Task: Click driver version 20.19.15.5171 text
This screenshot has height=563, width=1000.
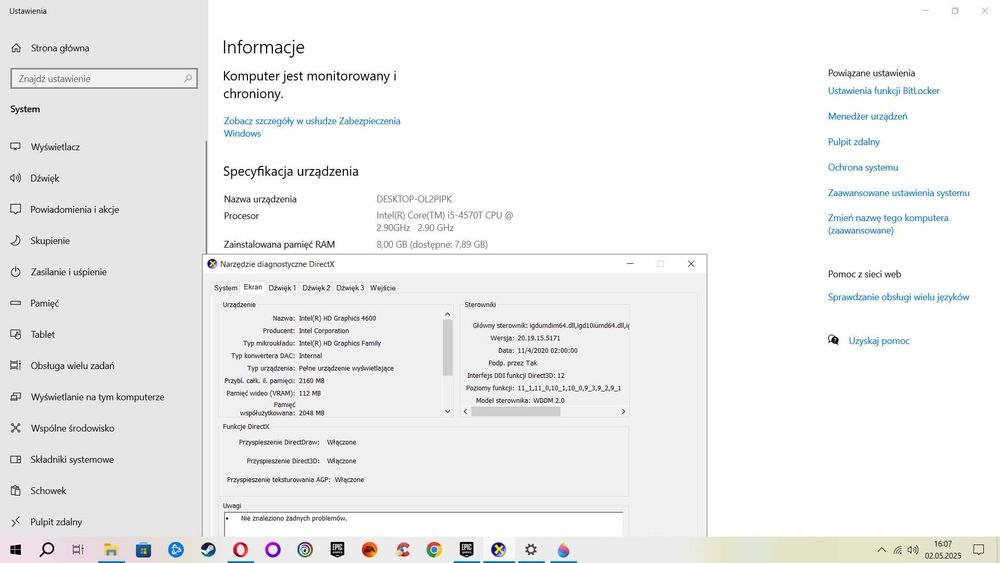Action: [538, 338]
